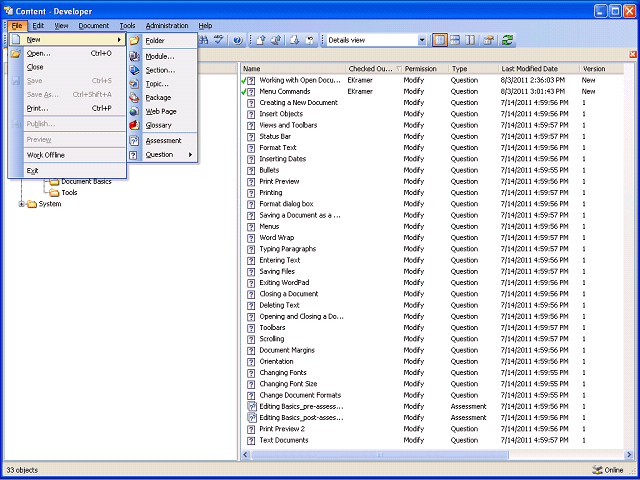640x480 pixels.
Task: Click the horizontal scrollbar right arrow
Action: pos(629,455)
